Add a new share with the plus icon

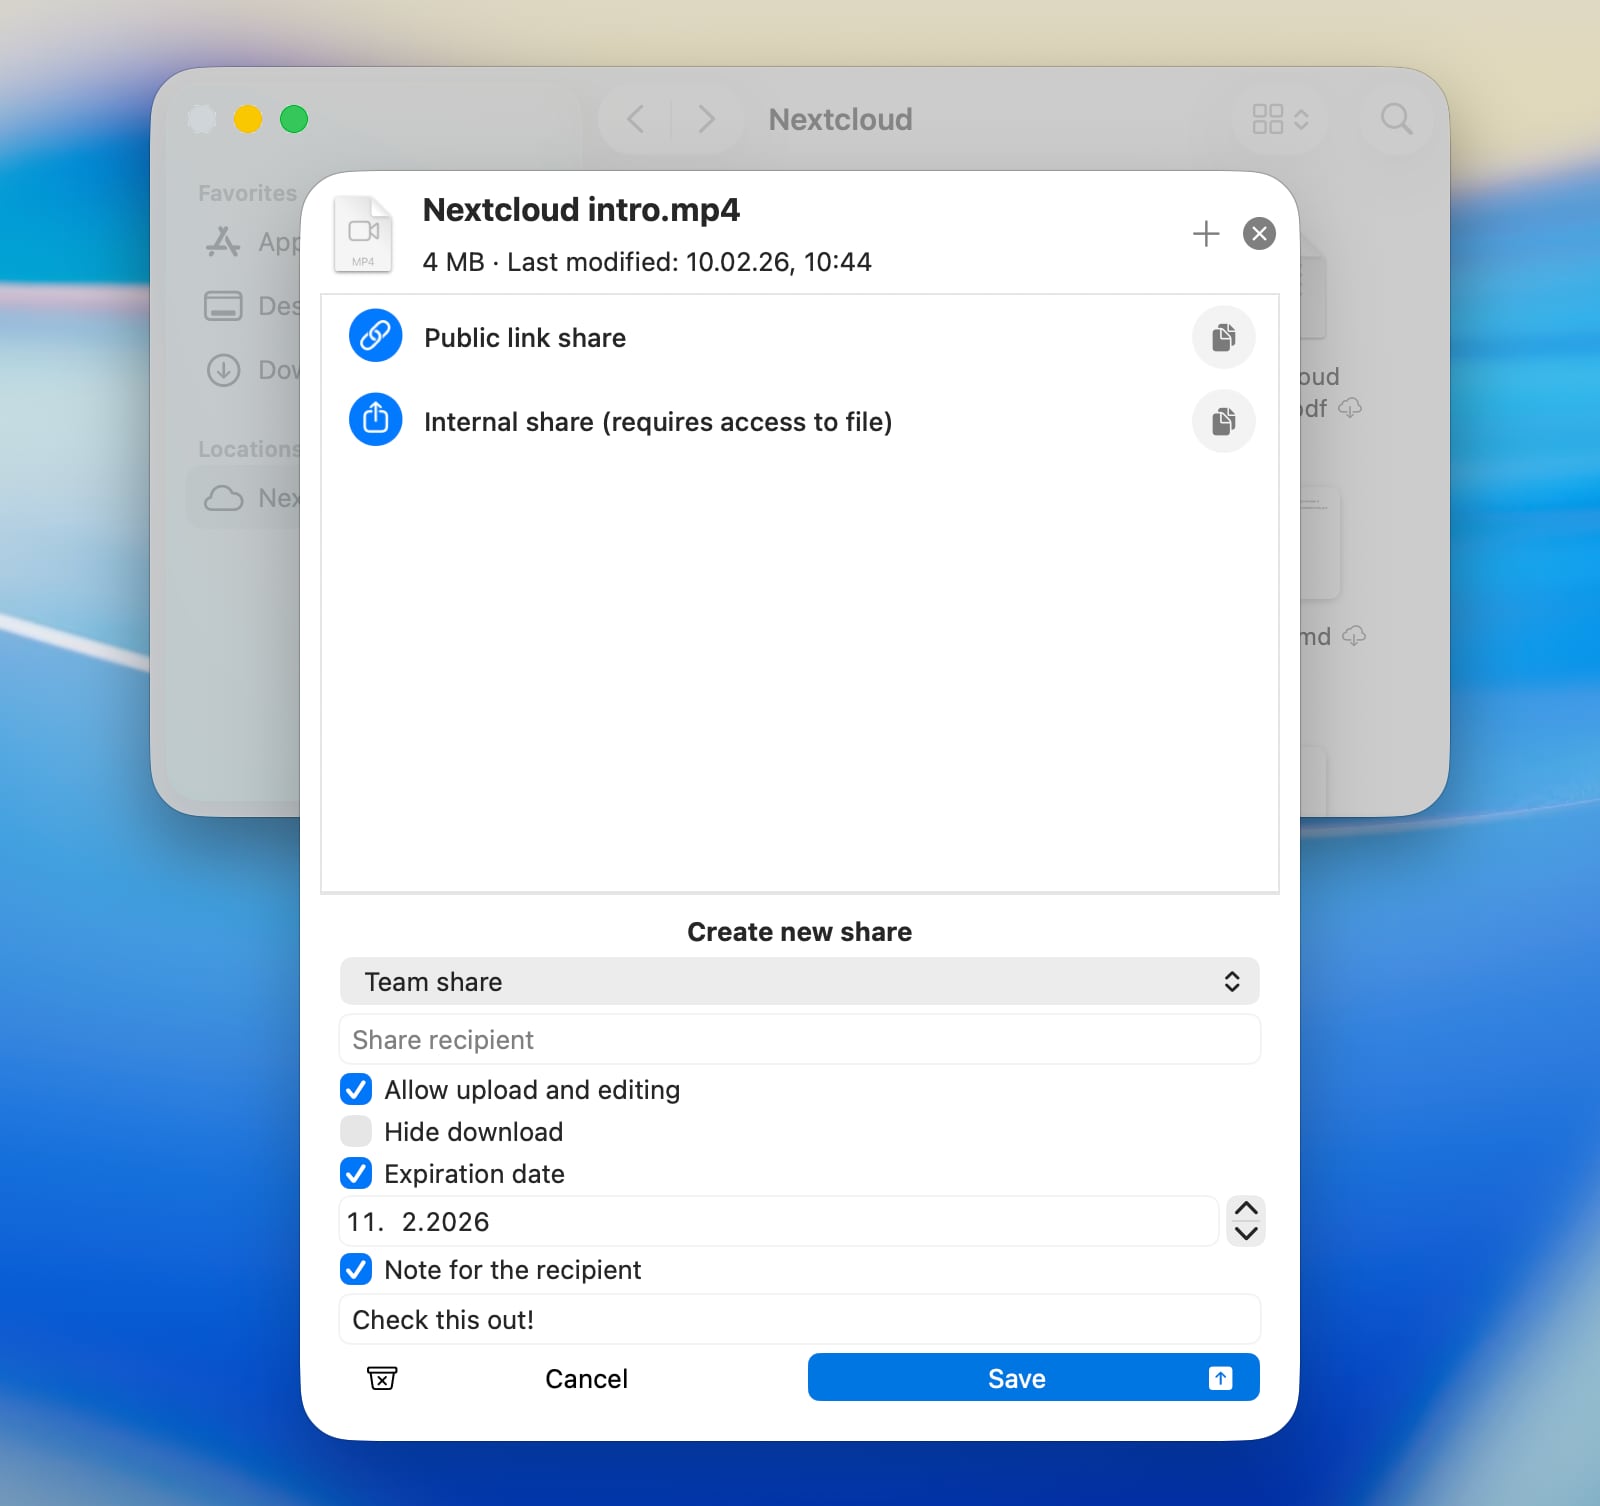tap(1205, 233)
